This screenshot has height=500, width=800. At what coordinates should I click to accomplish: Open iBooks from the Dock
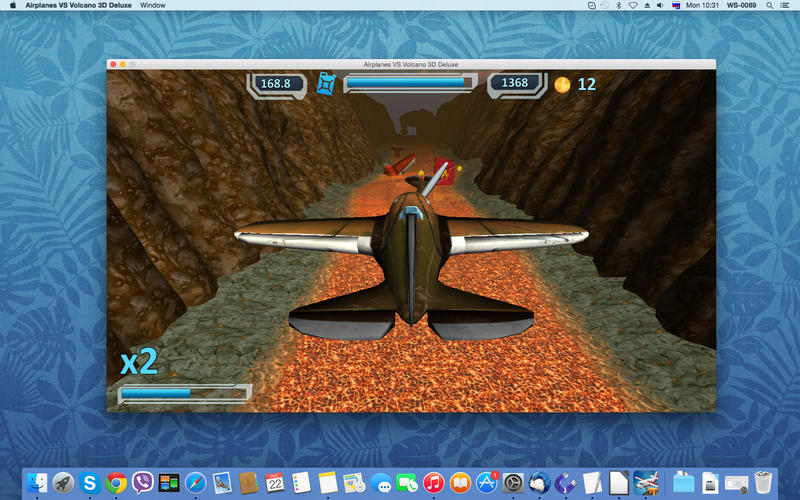[460, 483]
